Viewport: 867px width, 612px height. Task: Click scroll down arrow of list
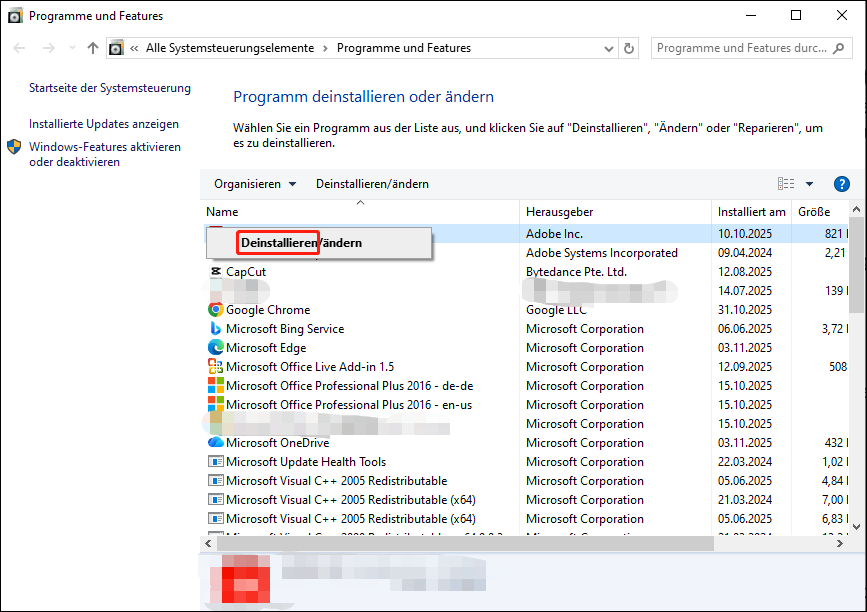click(856, 527)
